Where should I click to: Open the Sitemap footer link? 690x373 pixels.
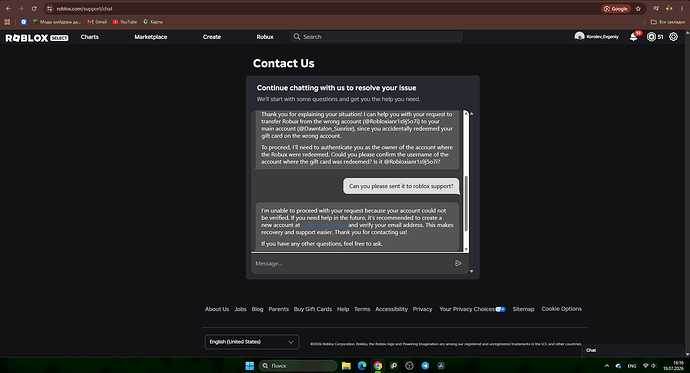pyautogui.click(x=523, y=309)
